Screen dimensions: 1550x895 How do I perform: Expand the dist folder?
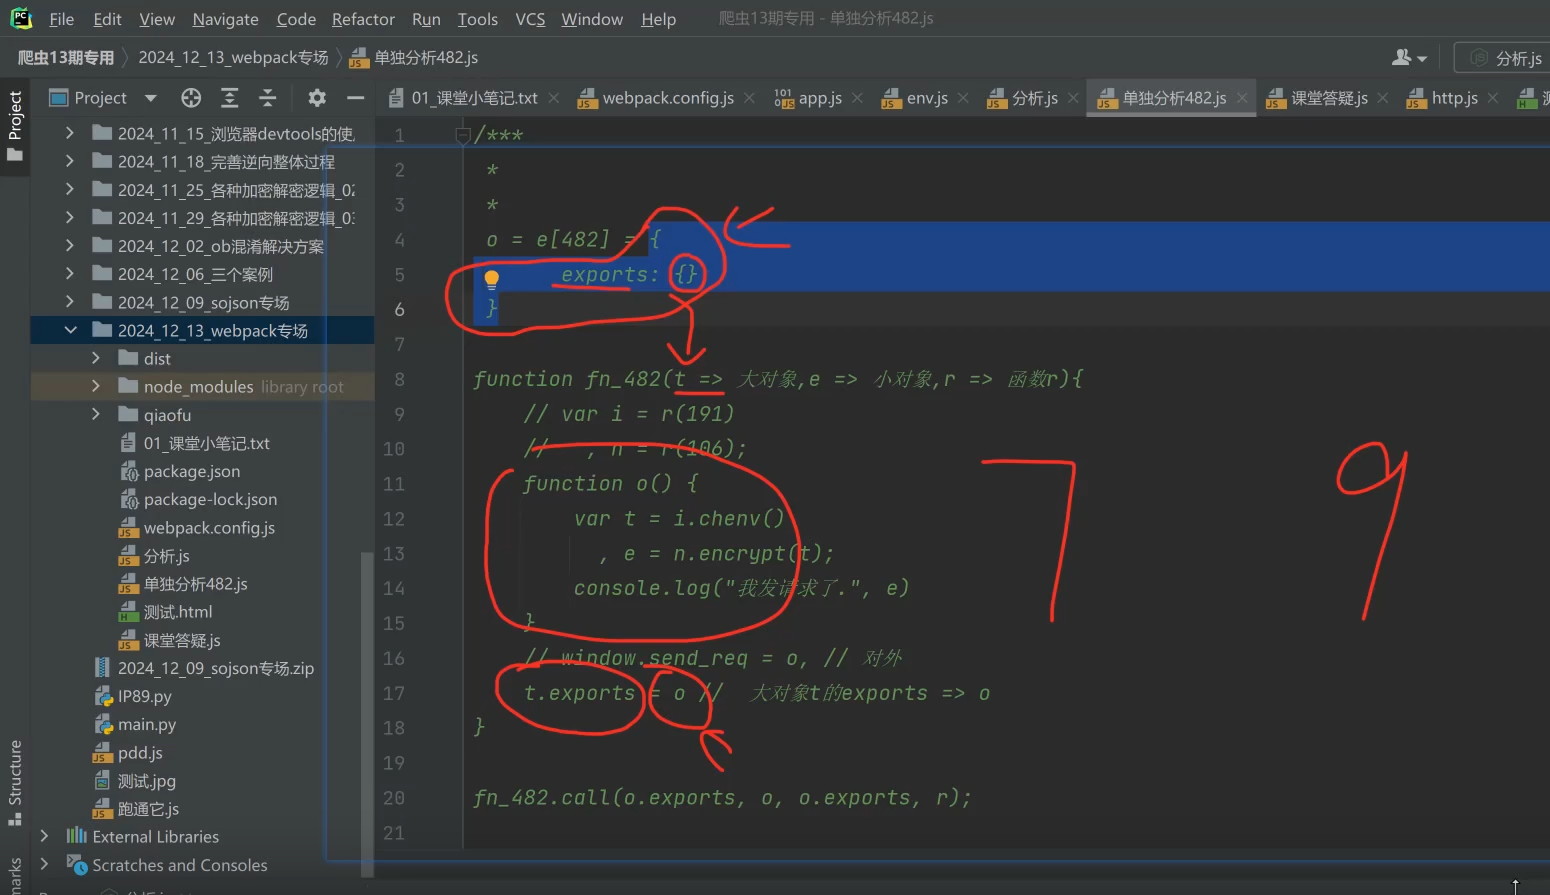click(x=96, y=358)
